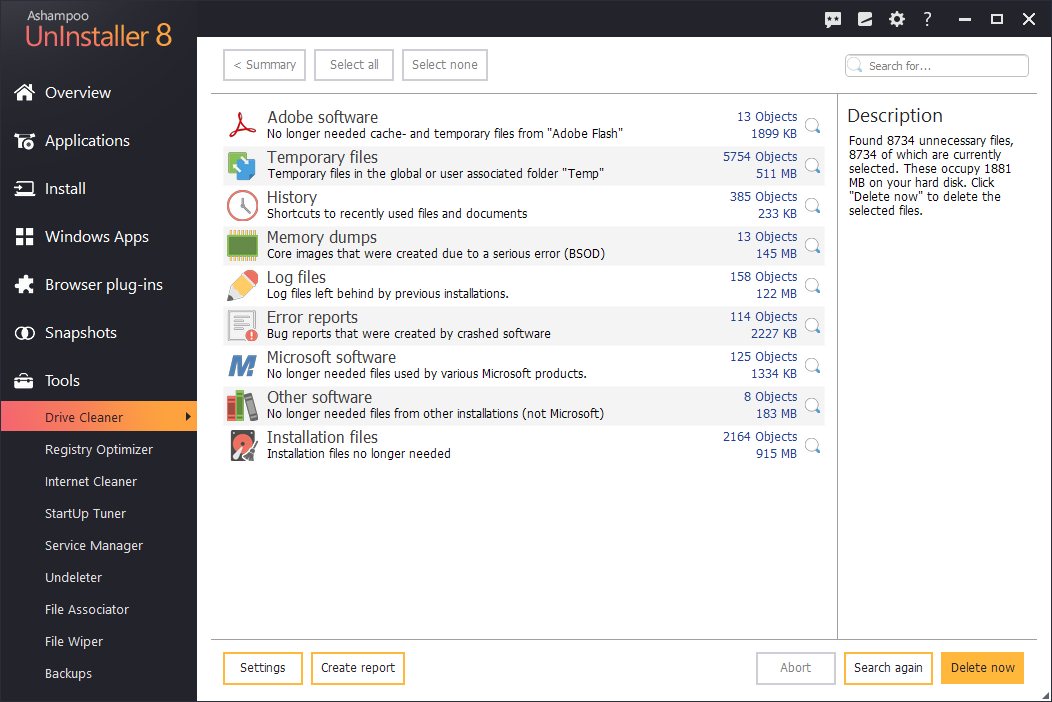Image resolution: width=1052 pixels, height=702 pixels.
Task: Click the Adobe software red icon
Action: coord(242,125)
